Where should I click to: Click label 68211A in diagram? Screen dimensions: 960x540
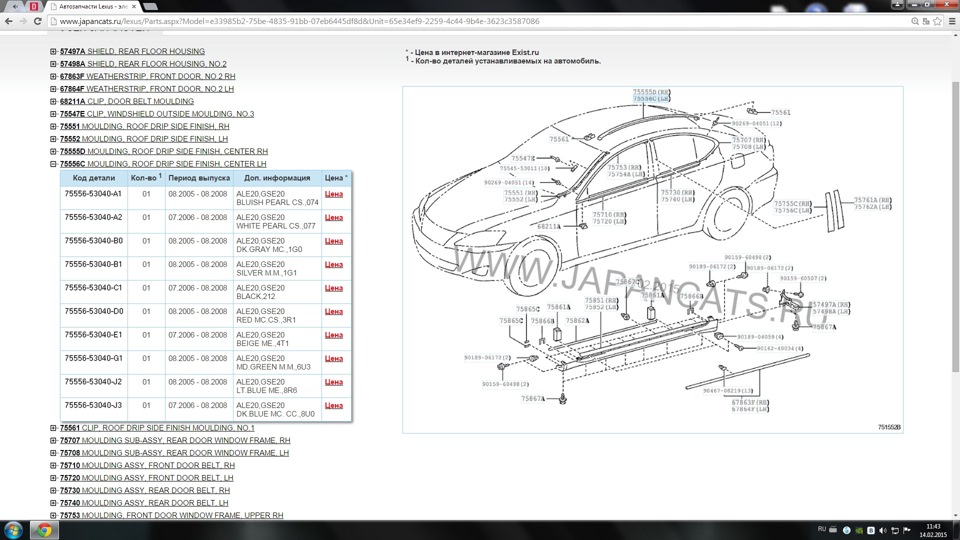[x=549, y=227]
